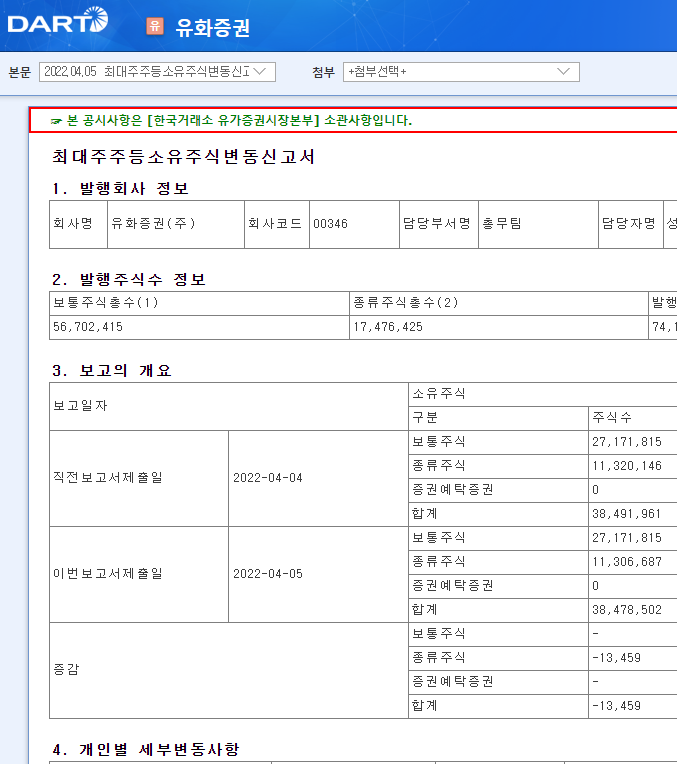The height and width of the screenshot is (764, 677).
Task: Click the 주식수 column header
Action: [633, 418]
